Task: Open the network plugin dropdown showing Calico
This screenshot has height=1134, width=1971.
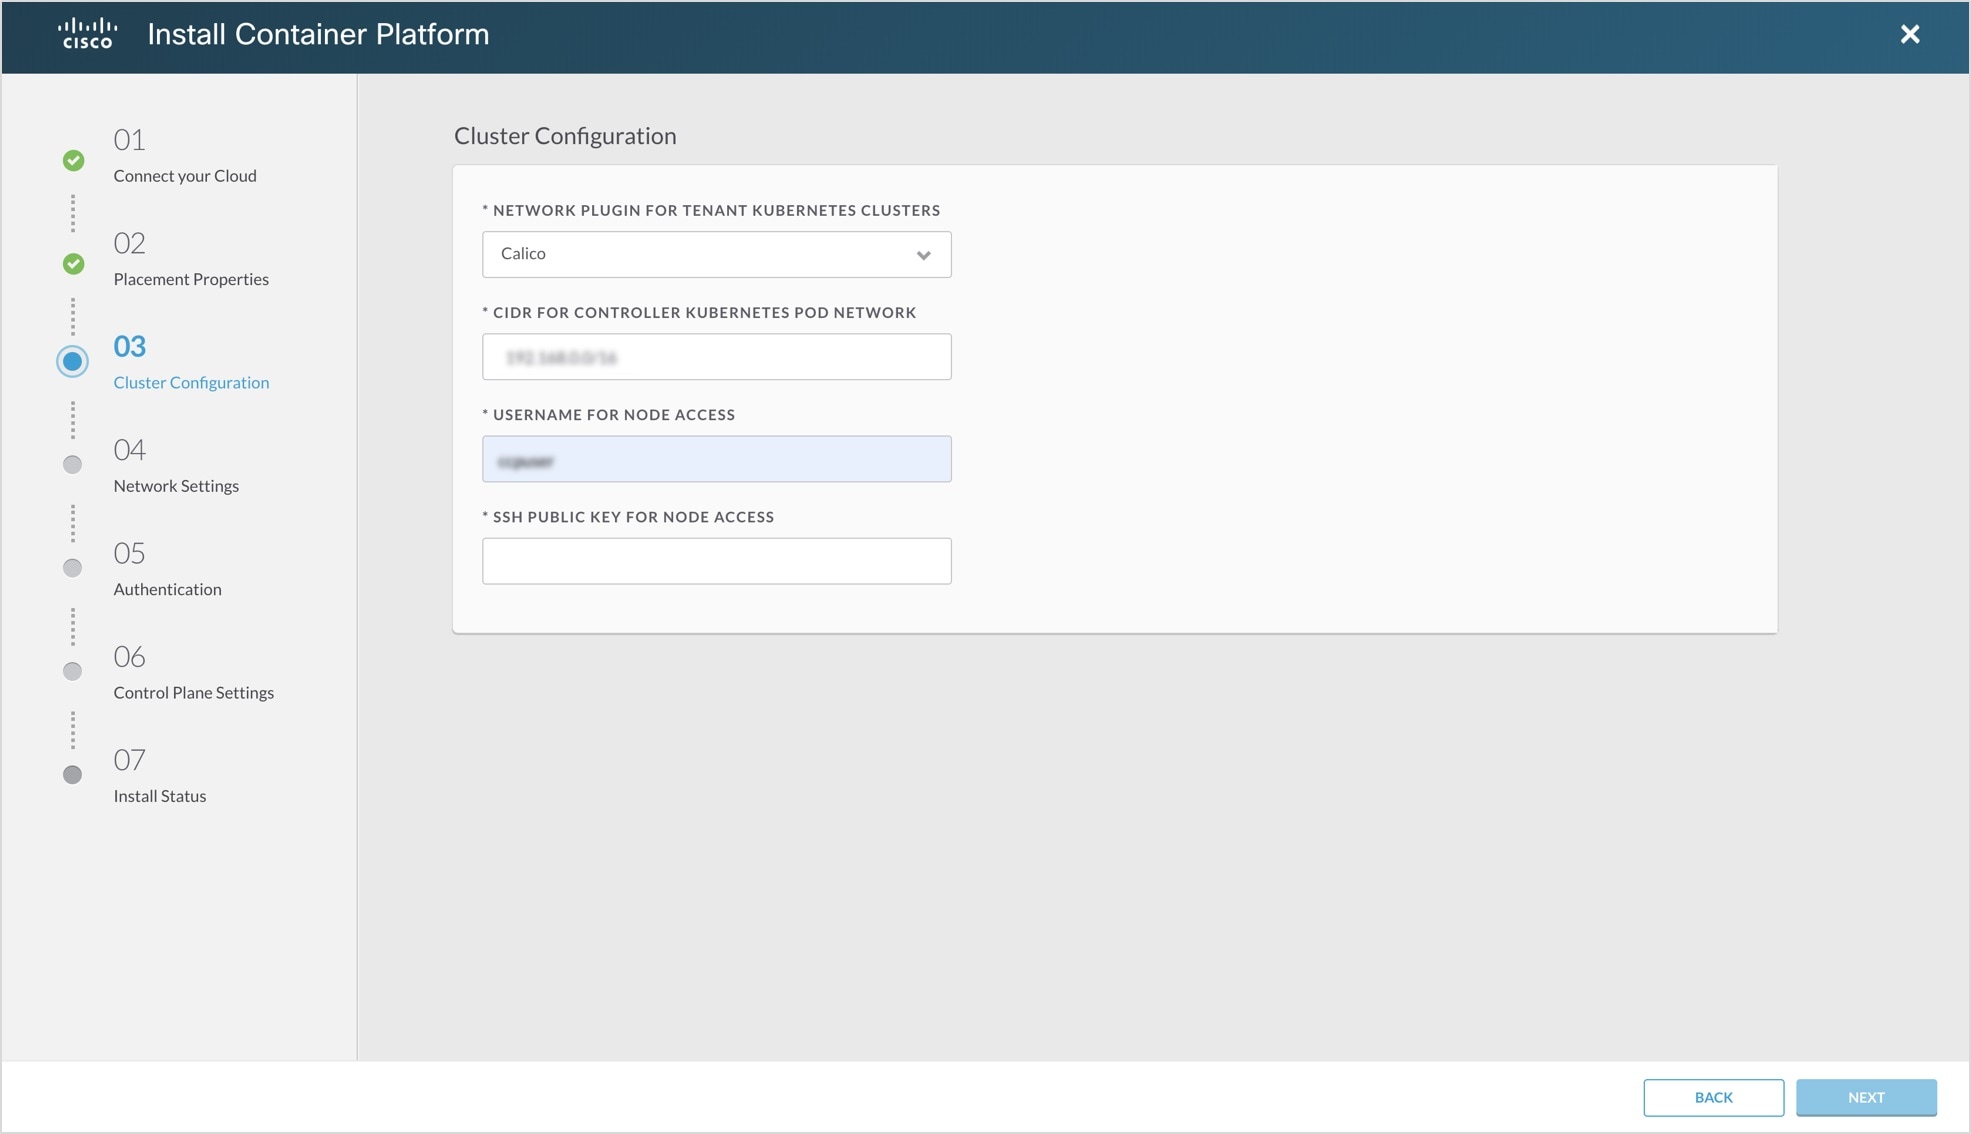Action: click(716, 254)
